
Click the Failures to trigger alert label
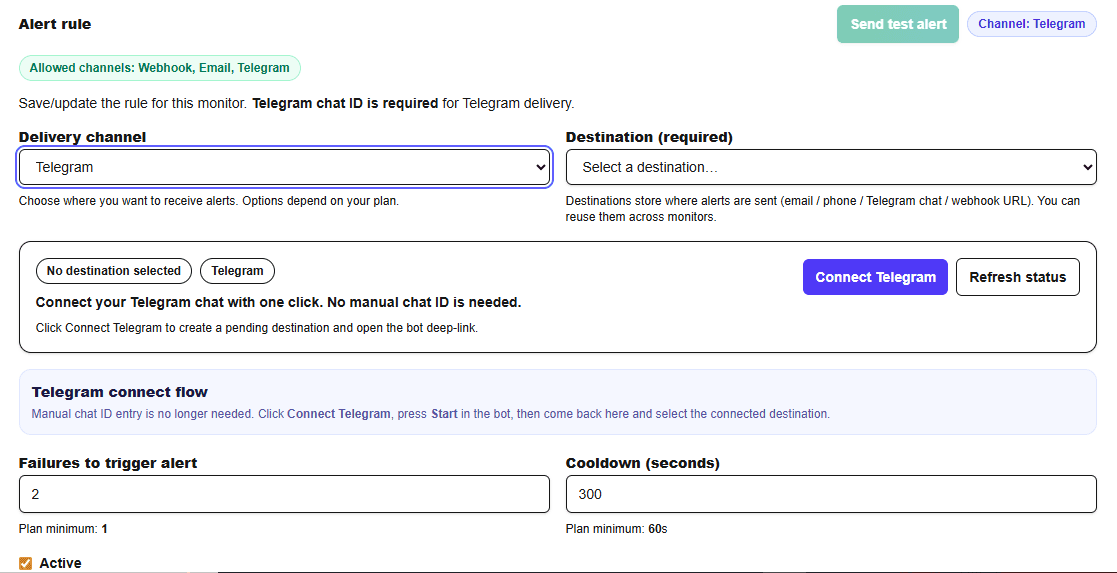coord(108,463)
